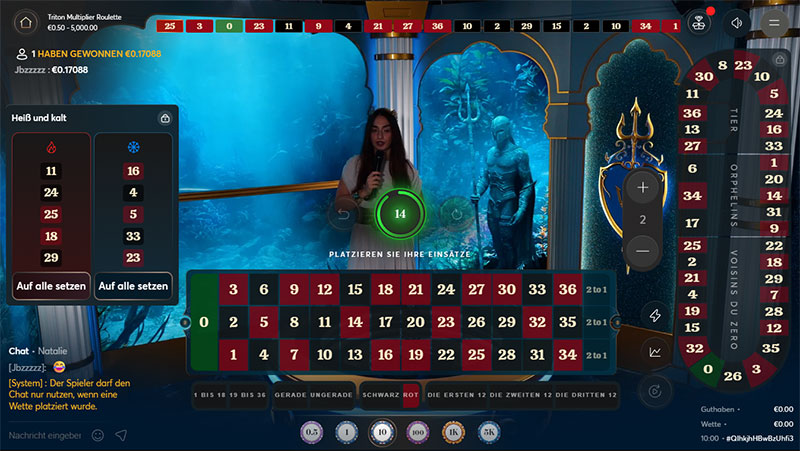Viewport: 800px width, 451px height.
Task: Bet on all hot numbers
Action: pyautogui.click(x=52, y=286)
